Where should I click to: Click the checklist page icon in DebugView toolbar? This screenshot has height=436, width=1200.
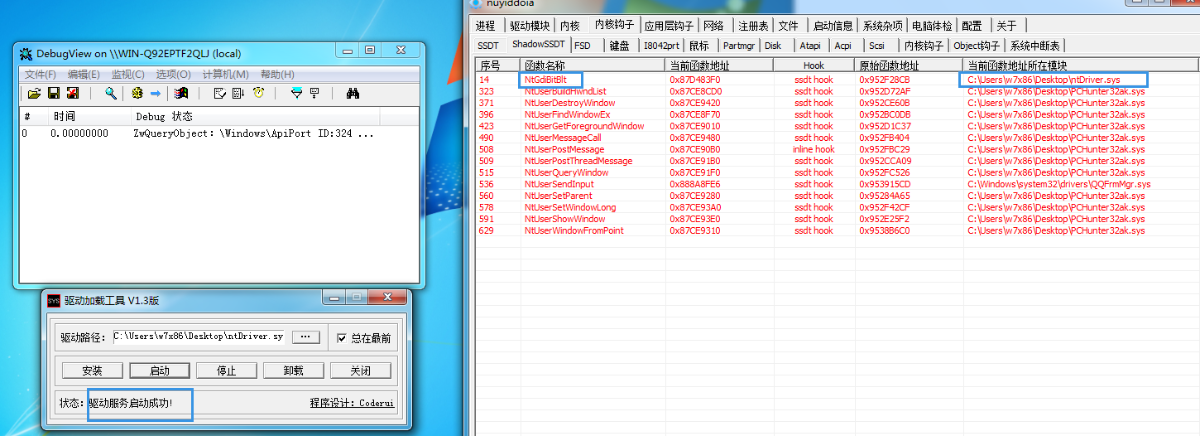click(220, 93)
